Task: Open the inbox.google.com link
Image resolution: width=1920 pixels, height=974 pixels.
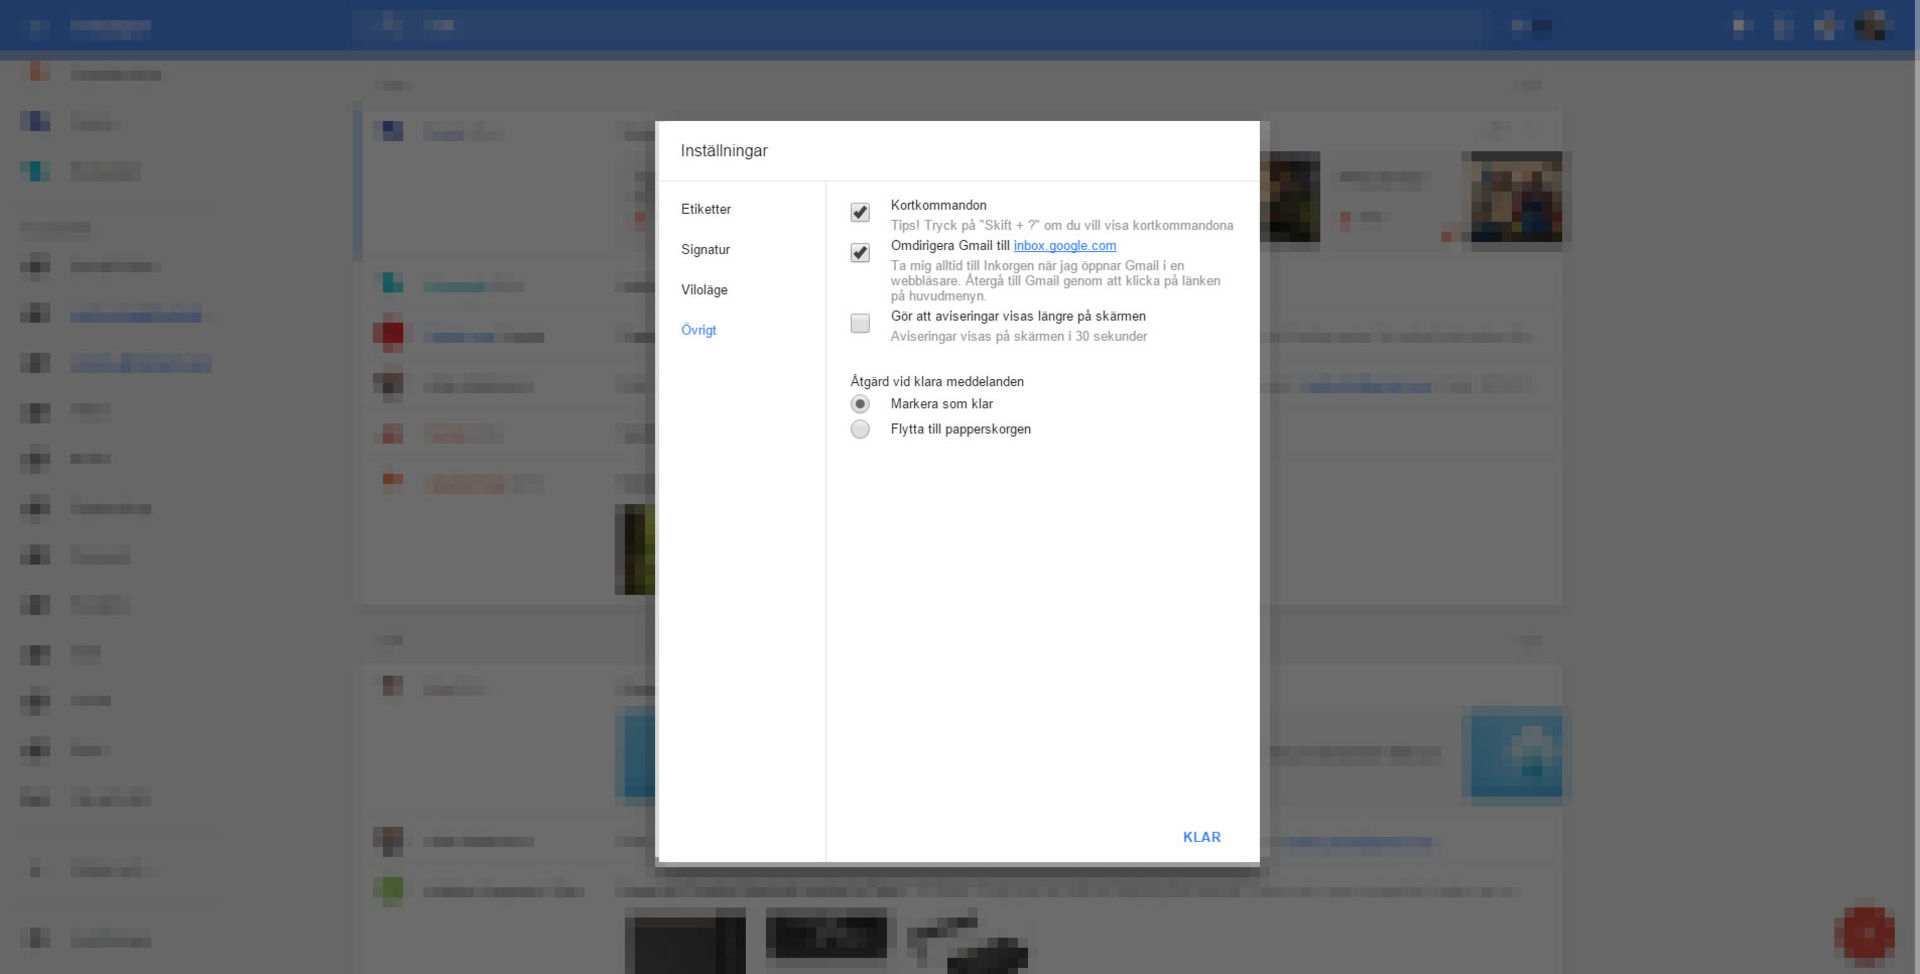Action: [1065, 245]
